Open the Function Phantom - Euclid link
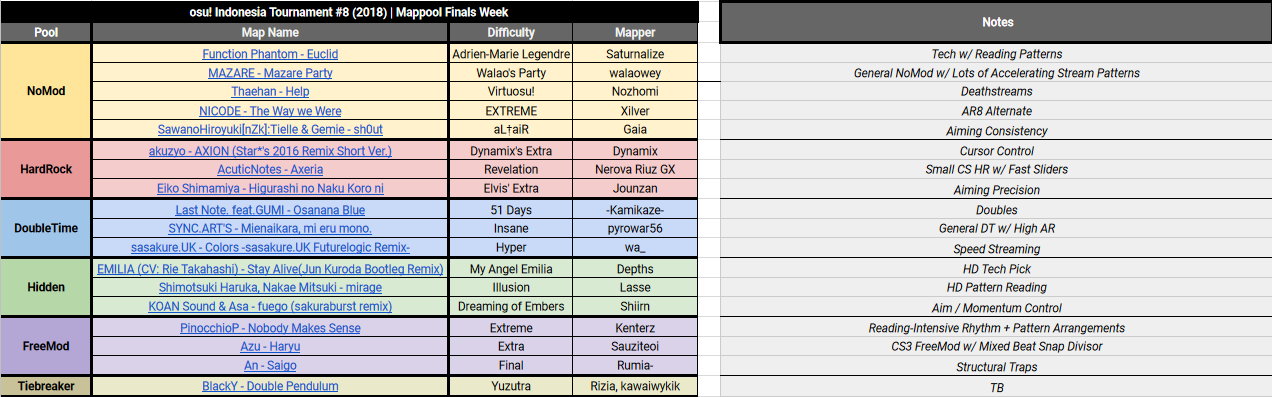 270,54
